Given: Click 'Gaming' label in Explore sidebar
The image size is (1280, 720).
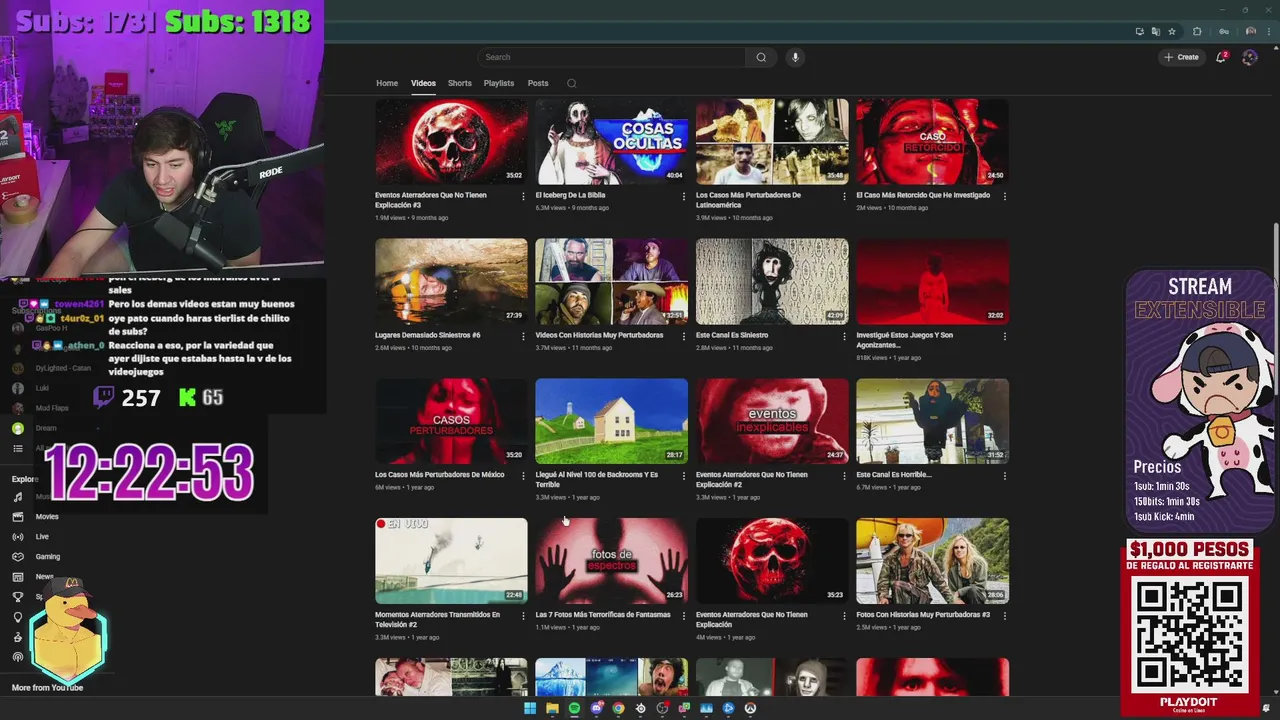Looking at the screenshot, I should coord(48,557).
